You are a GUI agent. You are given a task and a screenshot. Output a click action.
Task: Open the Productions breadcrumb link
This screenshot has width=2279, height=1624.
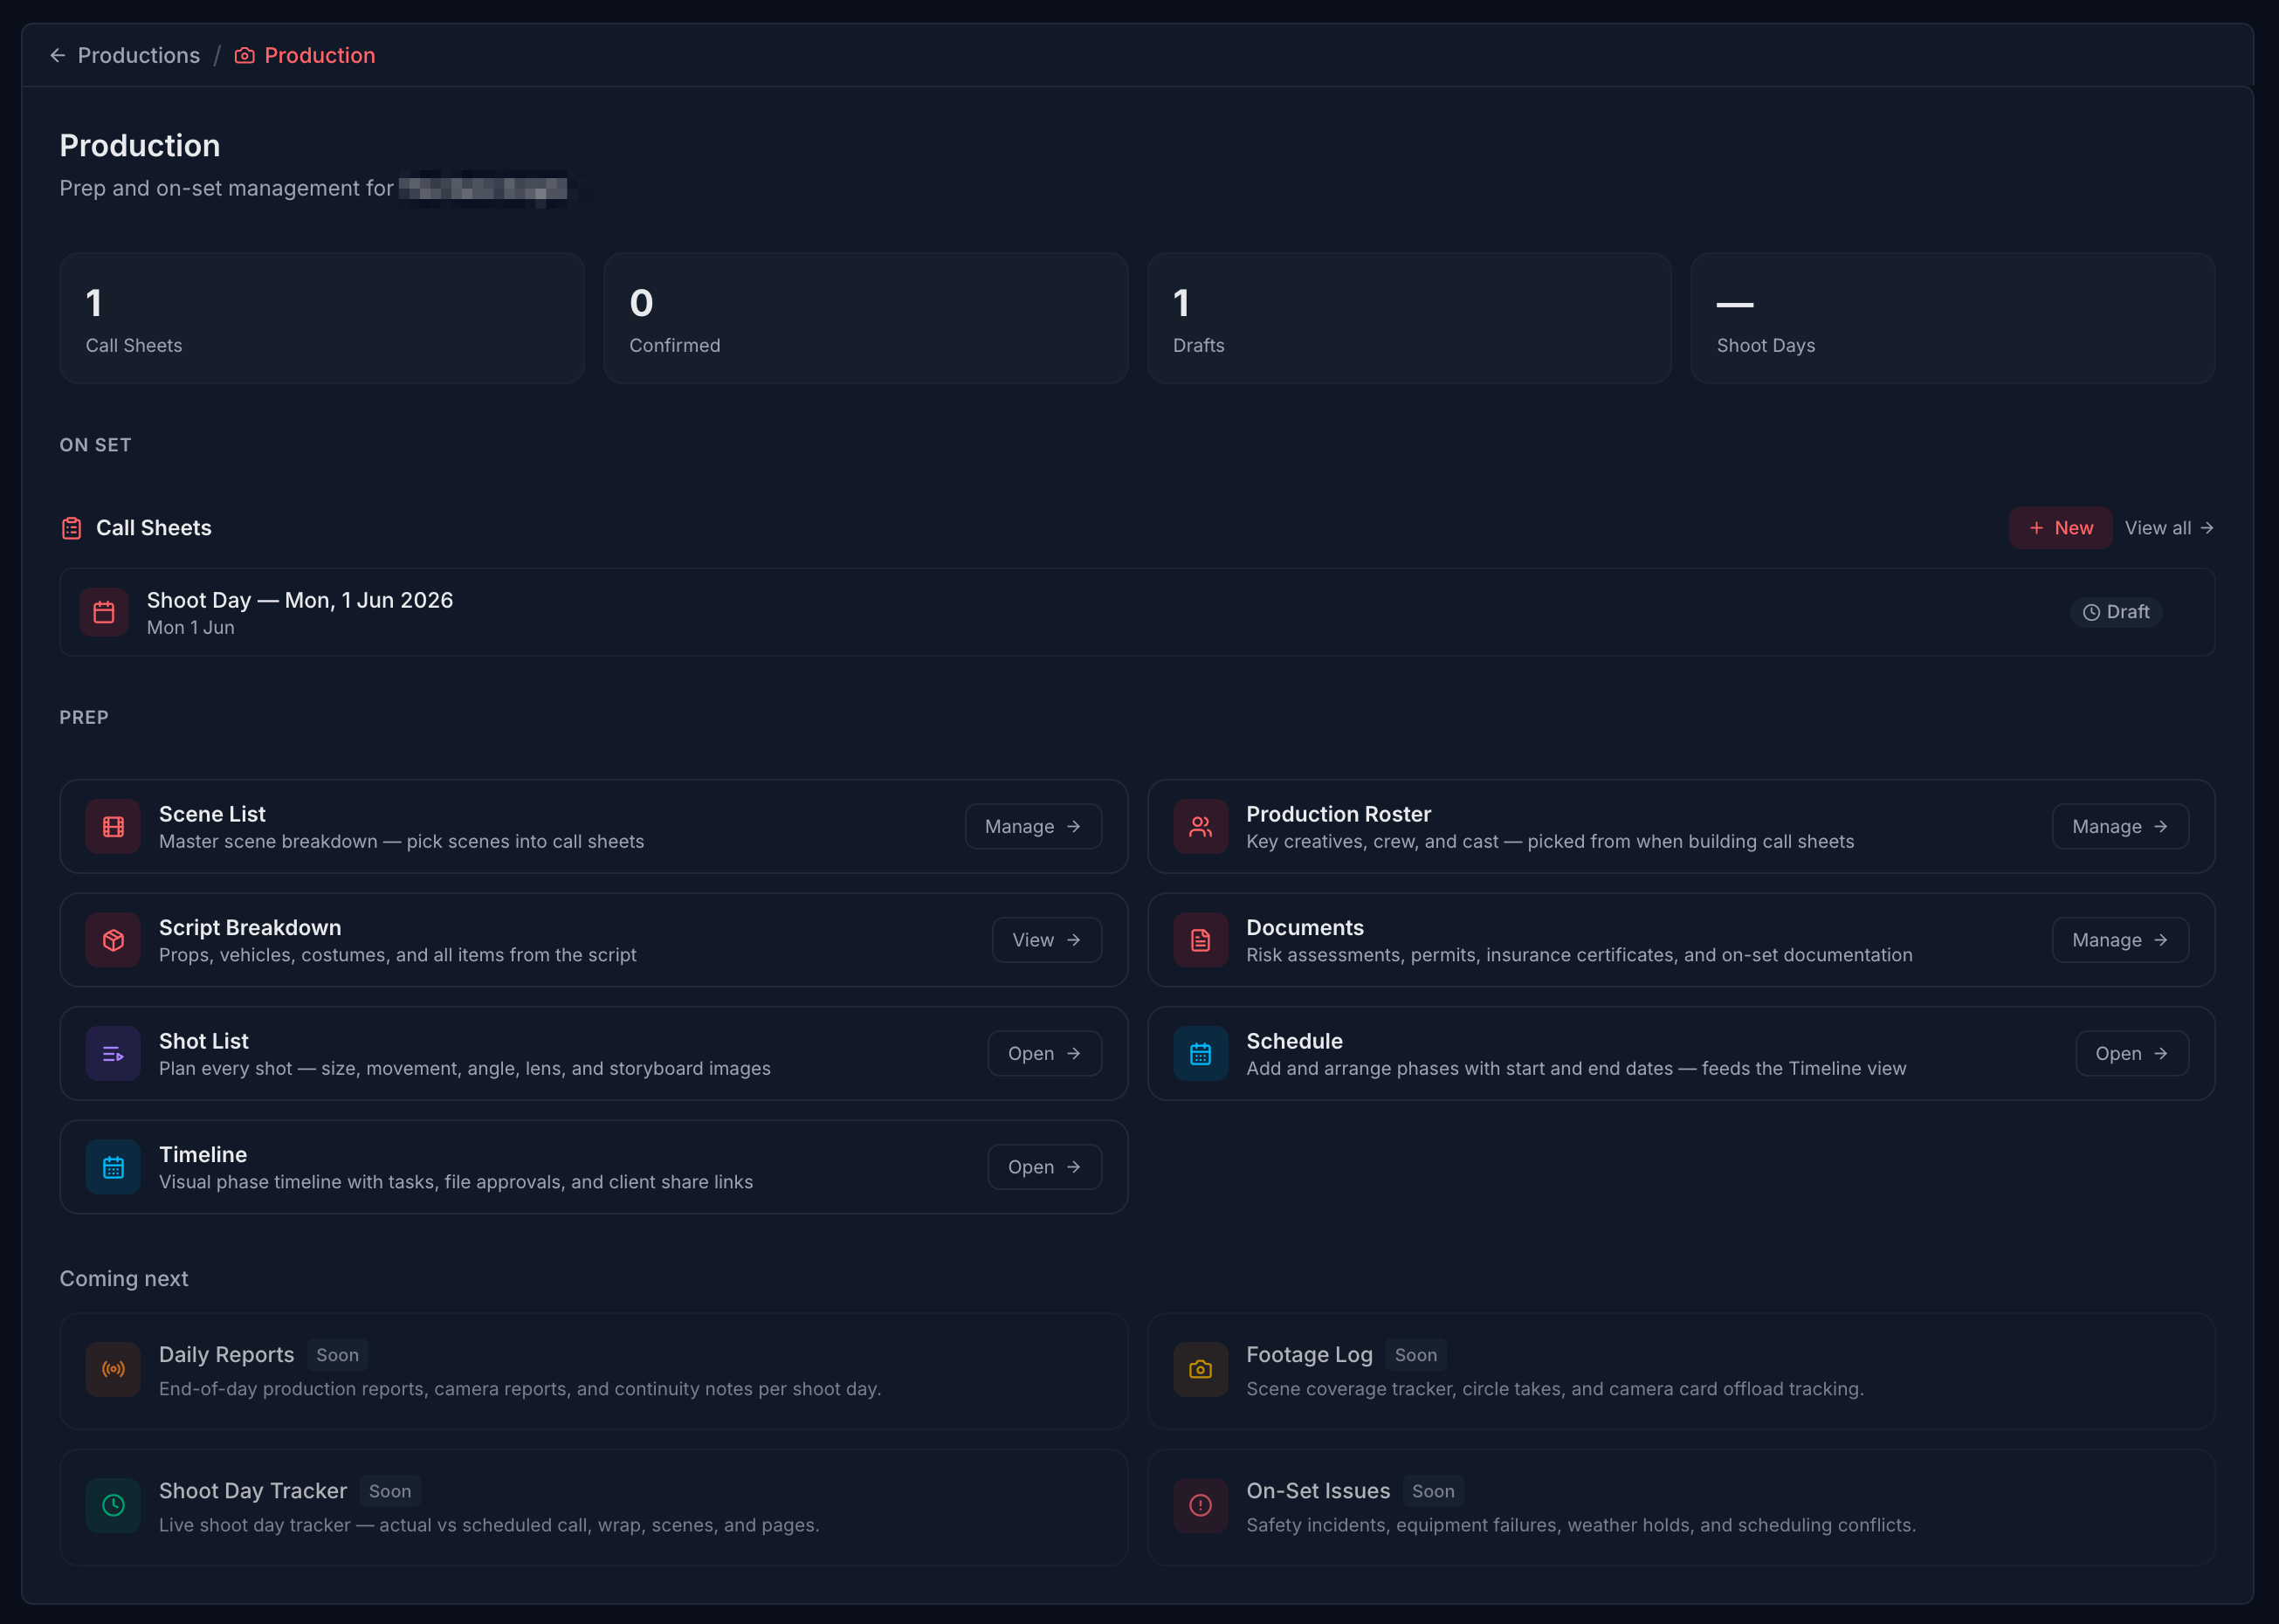pyautogui.click(x=138, y=55)
